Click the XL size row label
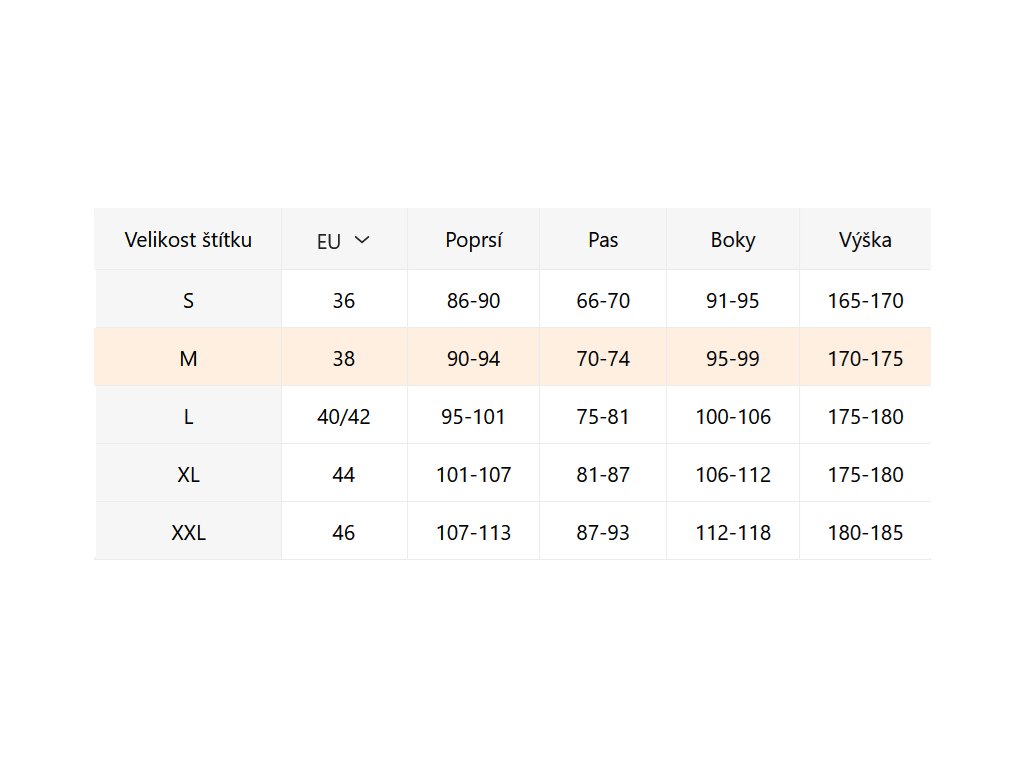 (188, 474)
